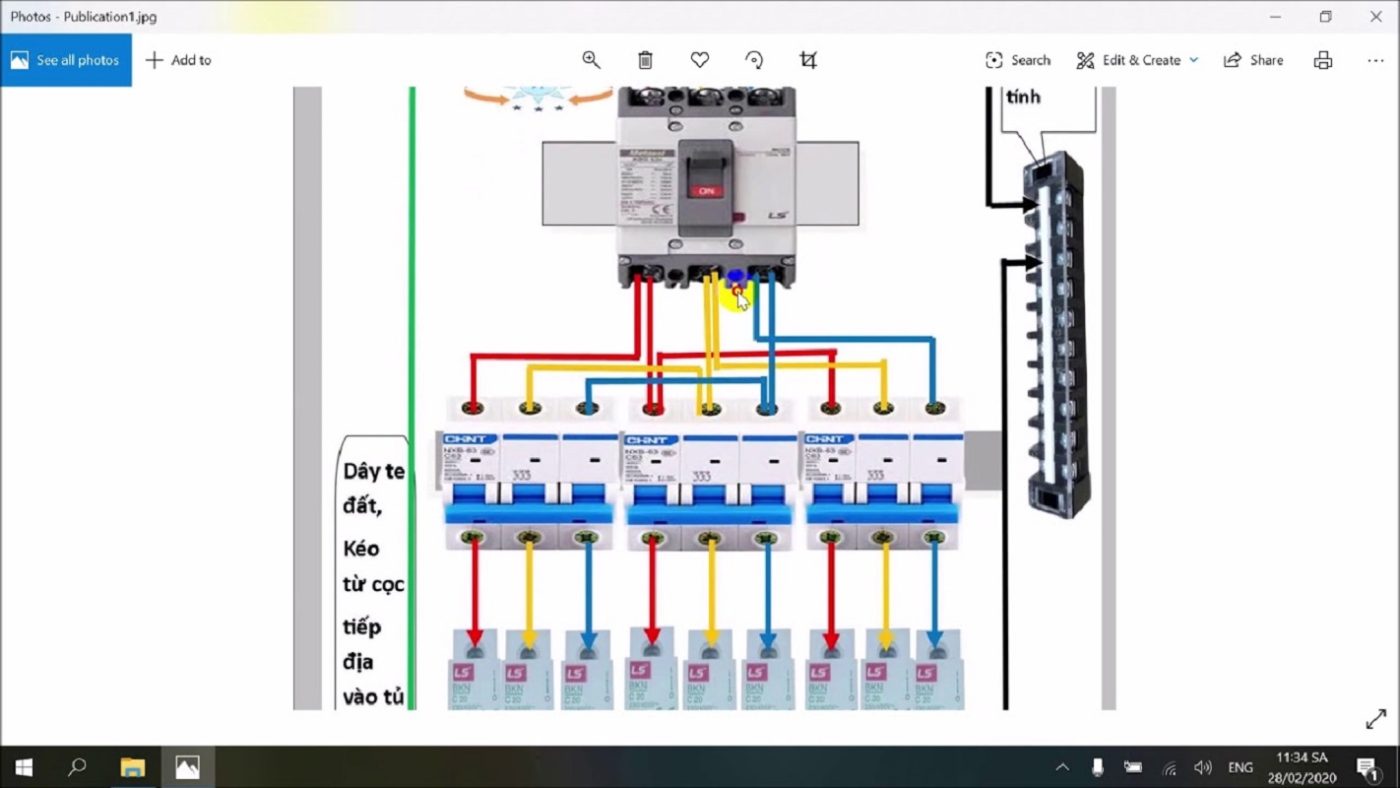Open File Explorer from taskbar
The height and width of the screenshot is (788, 1400).
tap(132, 767)
